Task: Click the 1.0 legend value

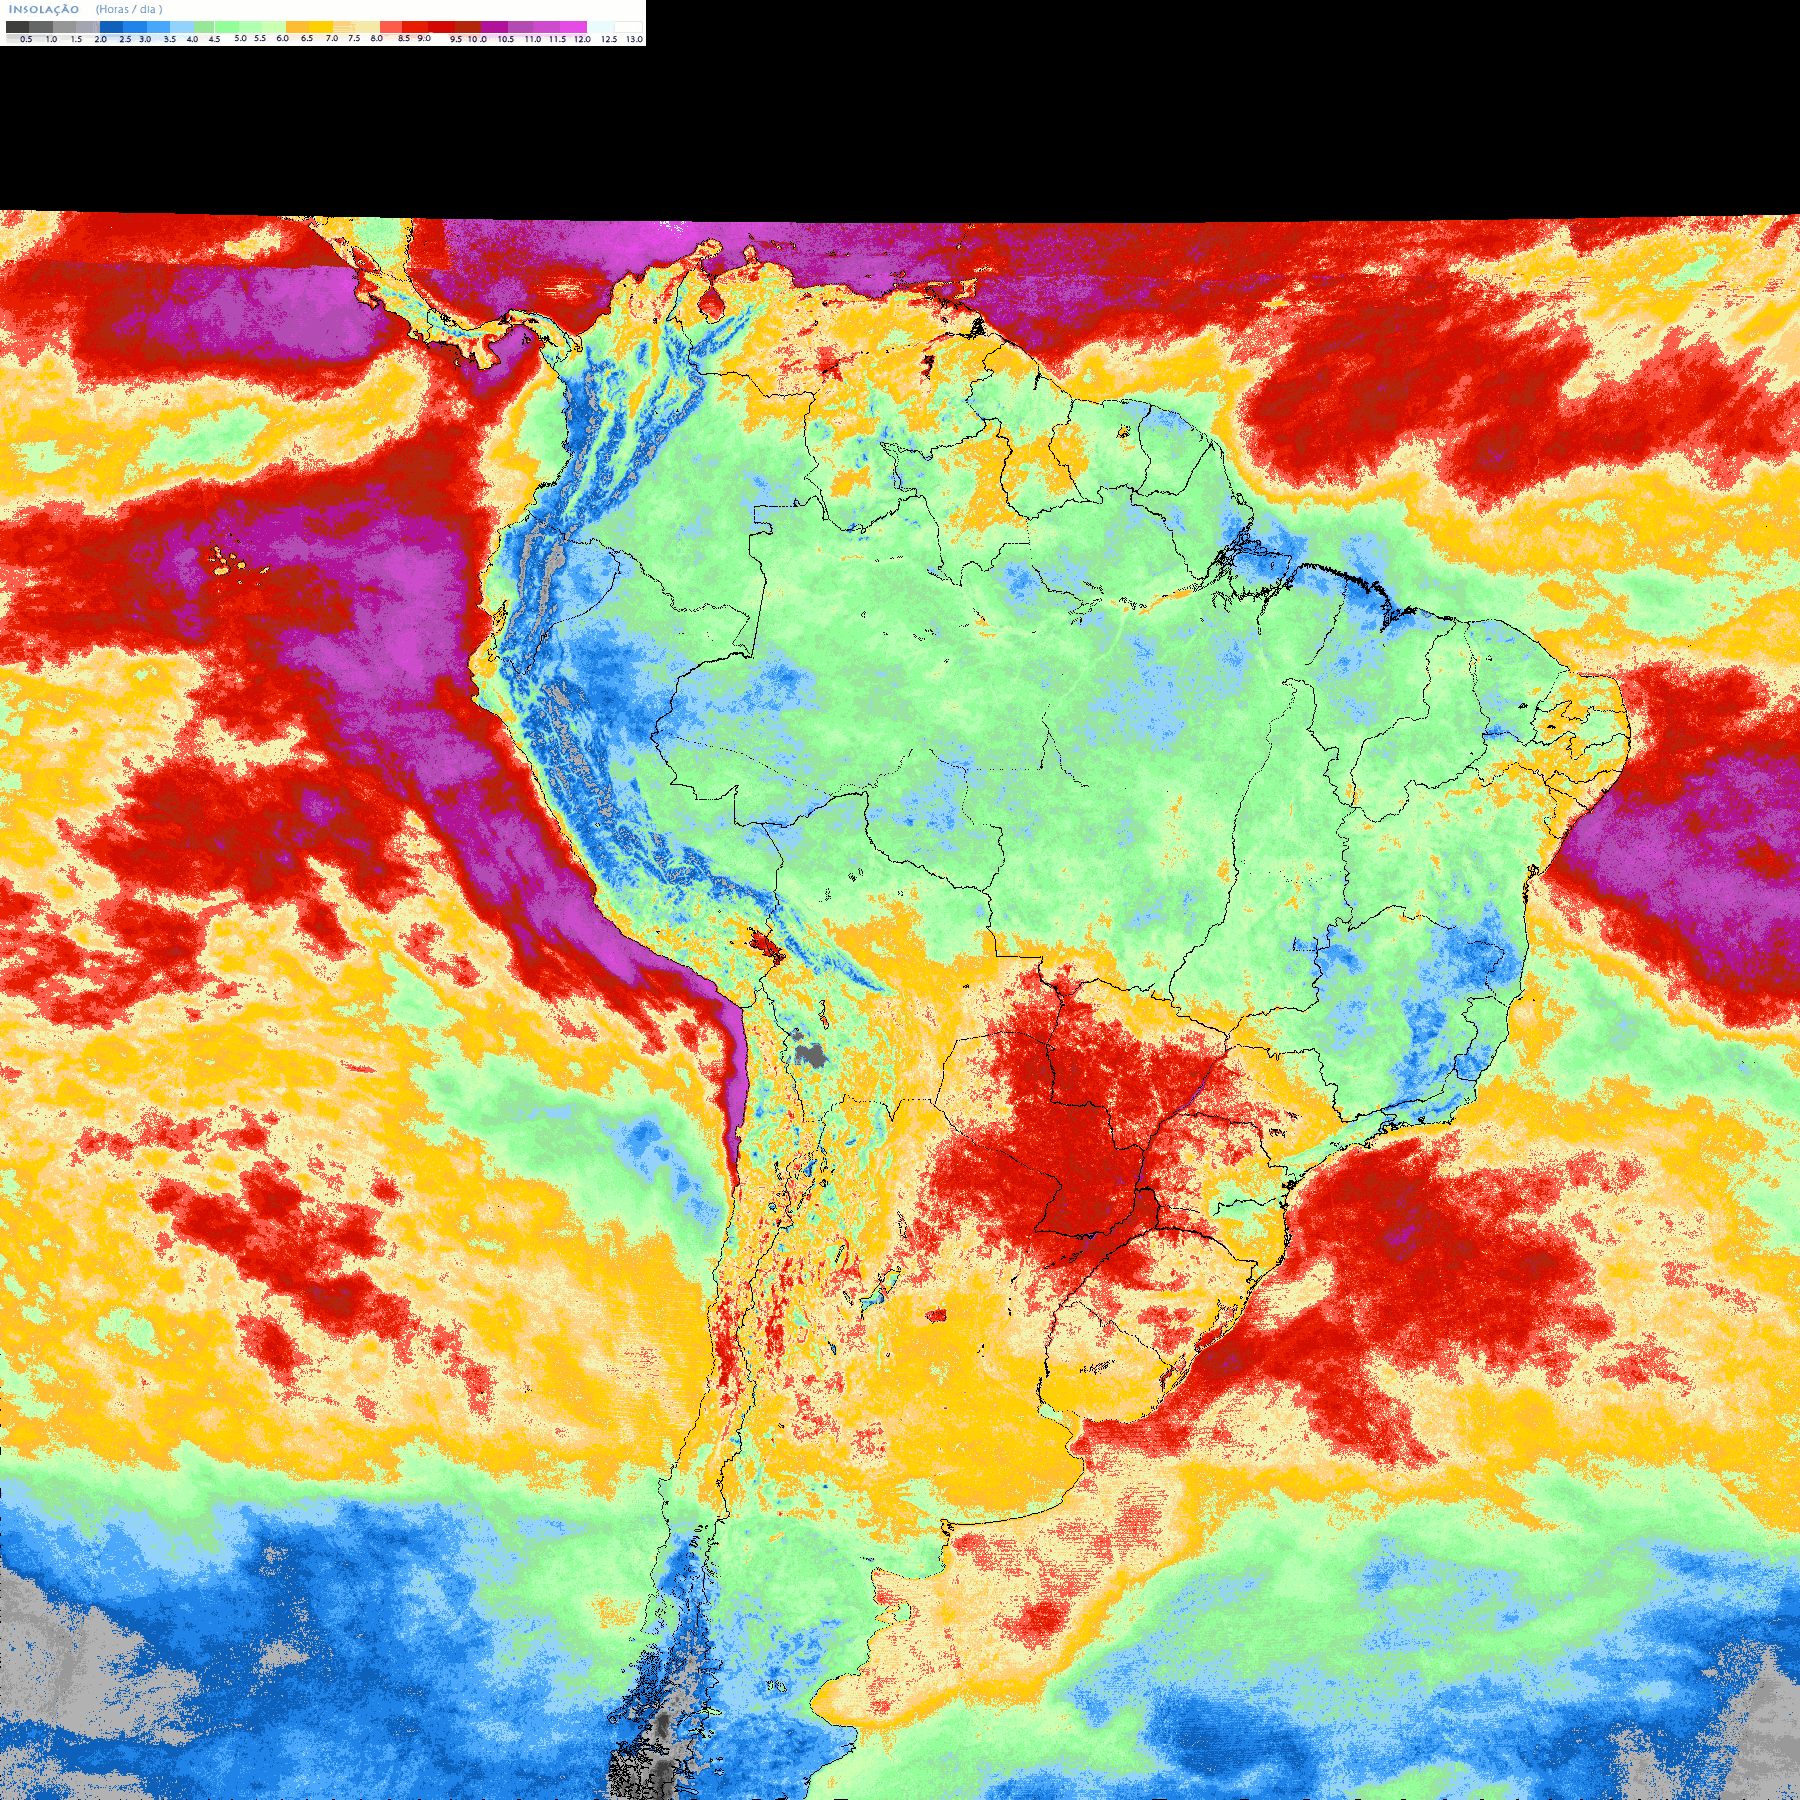Action: 51,39
